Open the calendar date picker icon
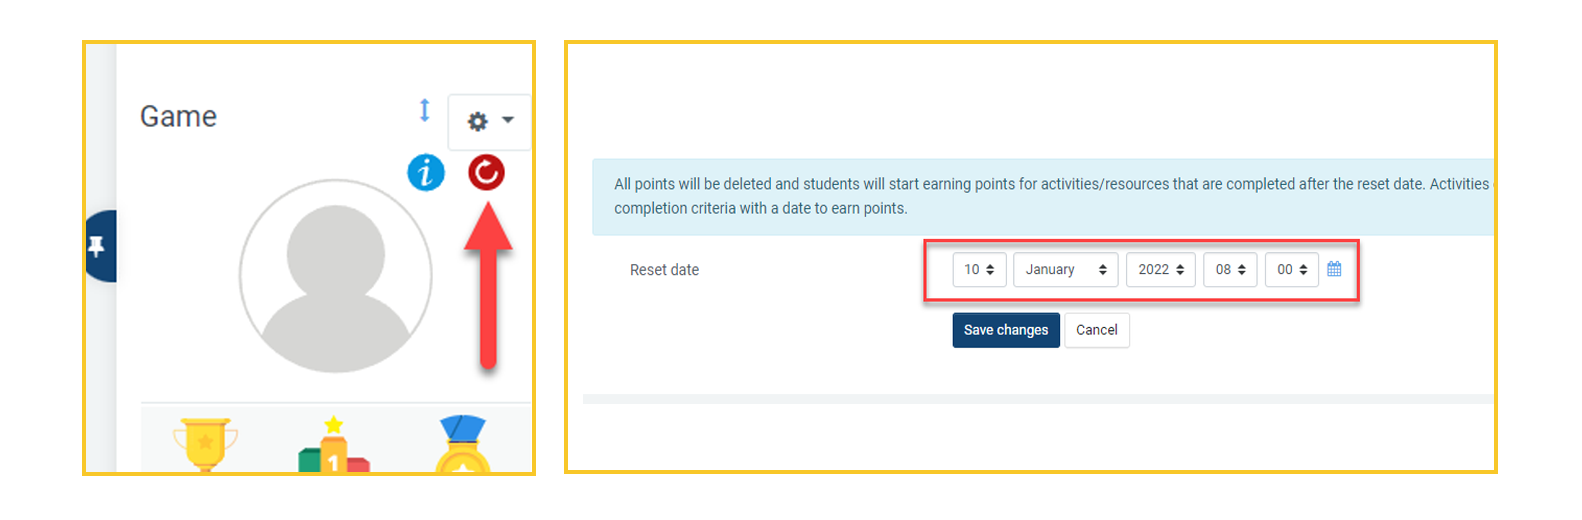The image size is (1582, 520). pos(1334,269)
